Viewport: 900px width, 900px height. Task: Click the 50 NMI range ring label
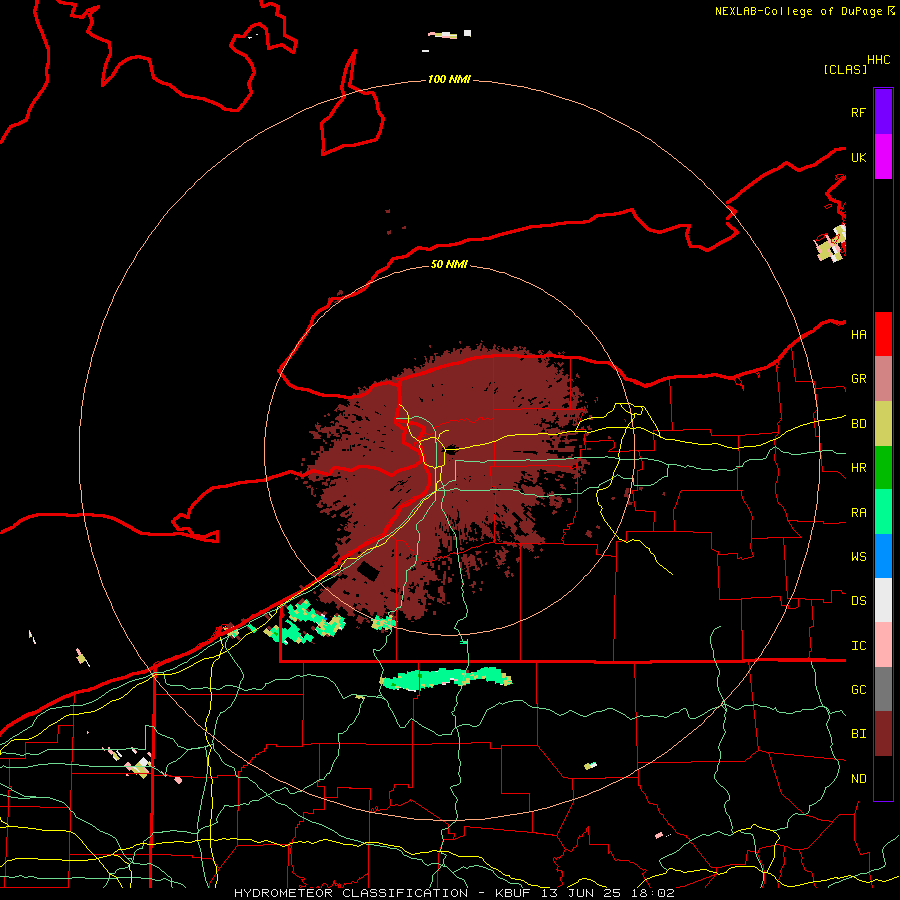(x=449, y=264)
